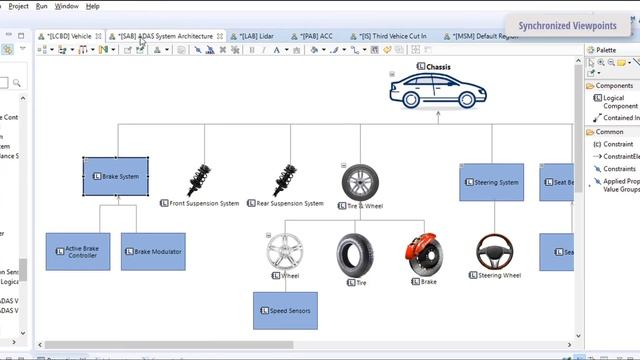Click the Palette zoom in tool
640x360 pixels.
pyautogui.click(x=601, y=62)
